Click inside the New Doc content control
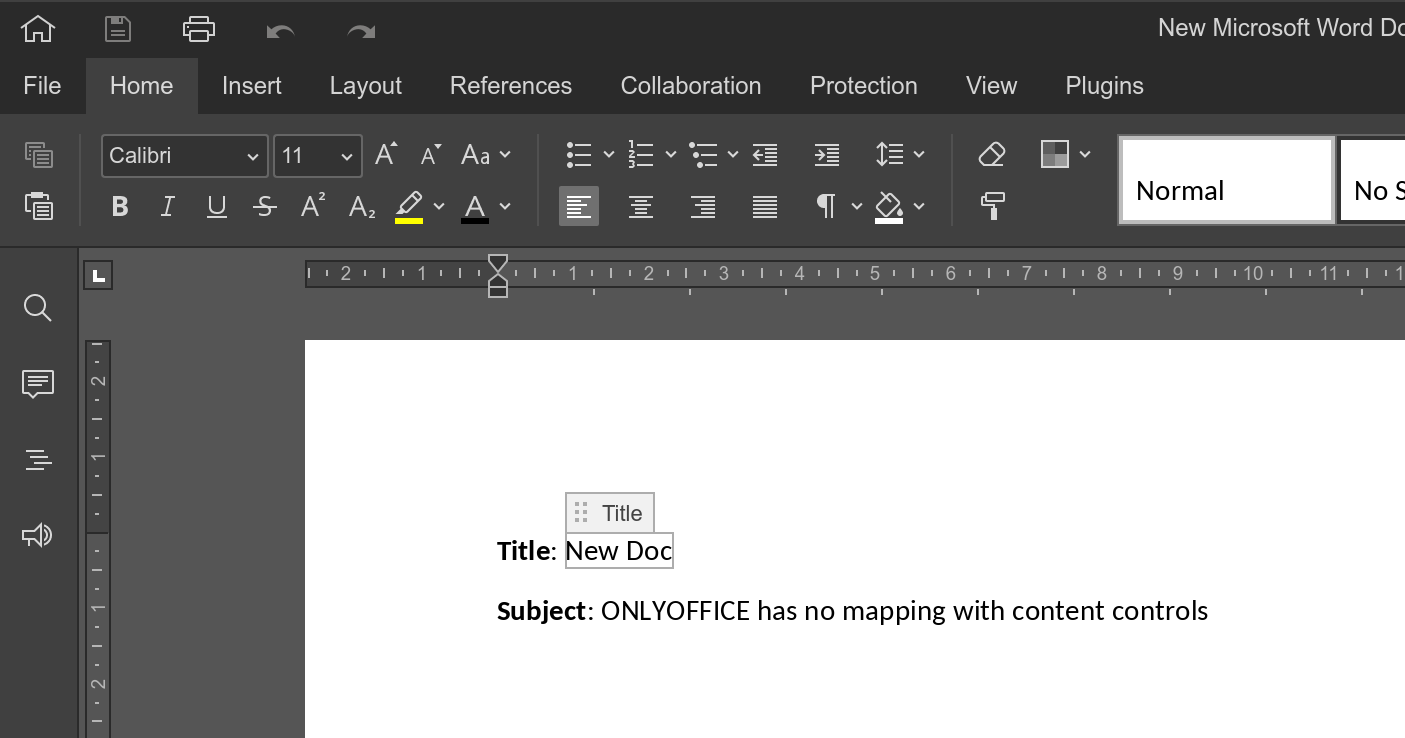Viewport: 1405px width, 738px height. pyautogui.click(x=619, y=551)
